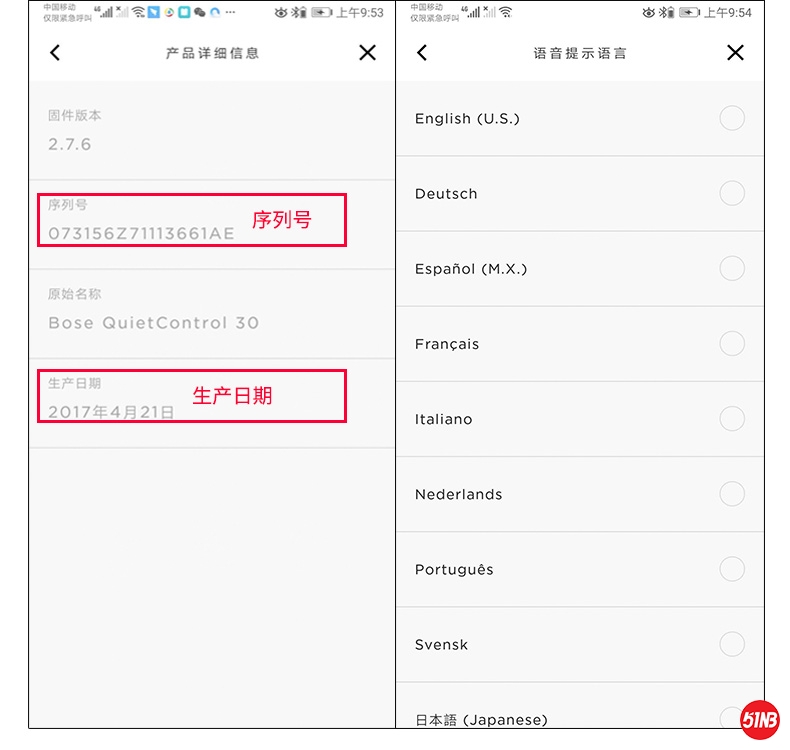Choose the Italiano radio button
790x750 pixels.
732,419
